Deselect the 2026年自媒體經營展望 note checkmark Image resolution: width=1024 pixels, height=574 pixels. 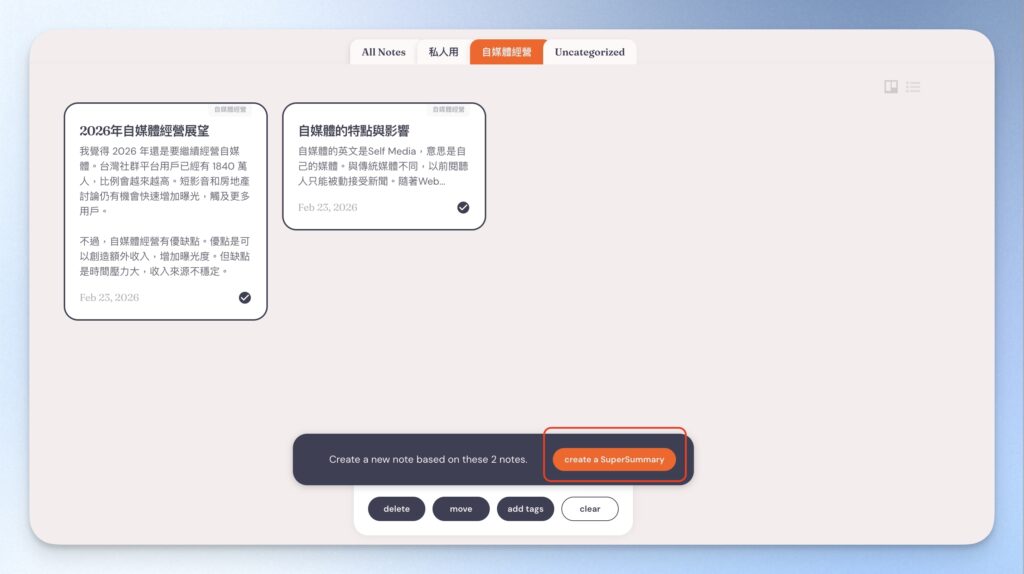(x=245, y=298)
